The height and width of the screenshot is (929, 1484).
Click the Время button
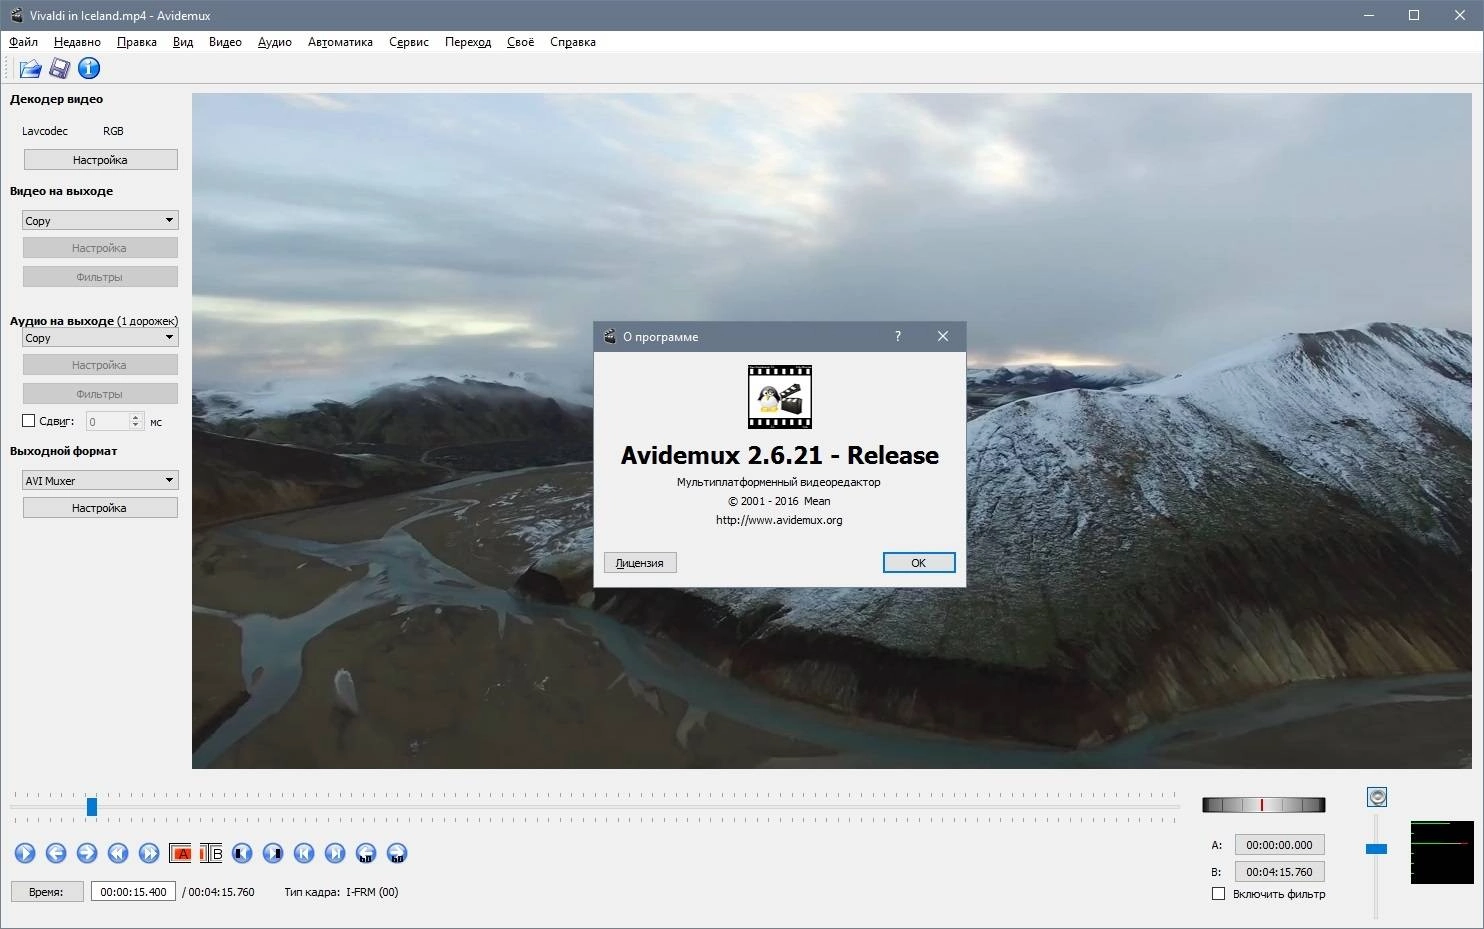coord(46,892)
